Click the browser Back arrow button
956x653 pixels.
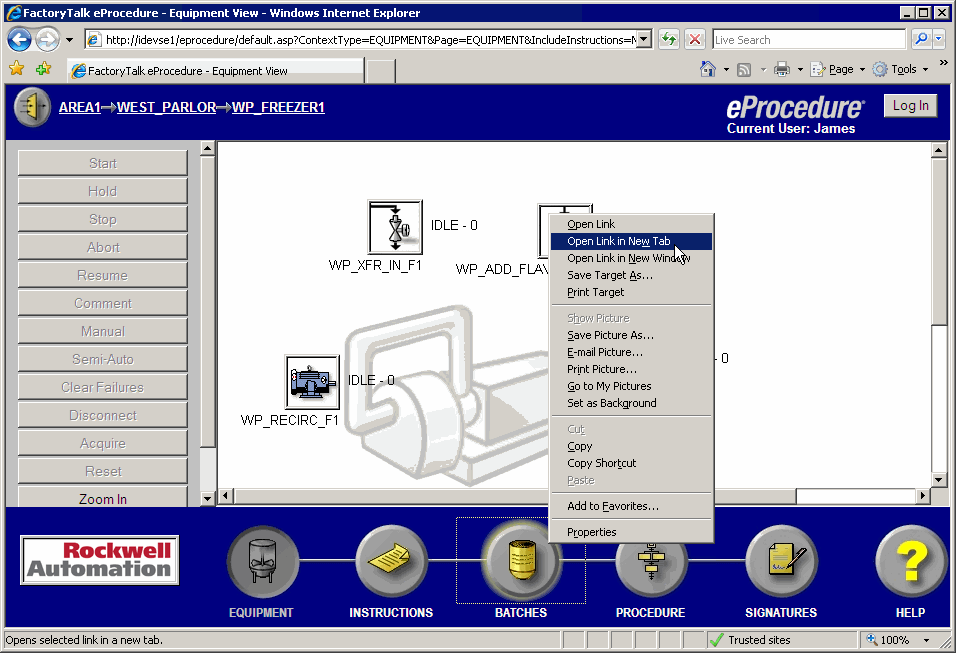pyautogui.click(x=19, y=40)
